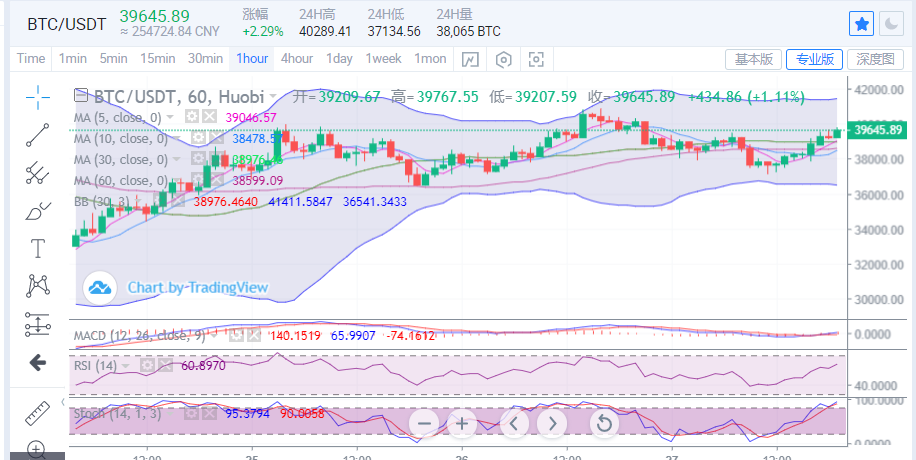The image size is (916, 460).
Task: Select the 1day interval
Action: click(339, 59)
